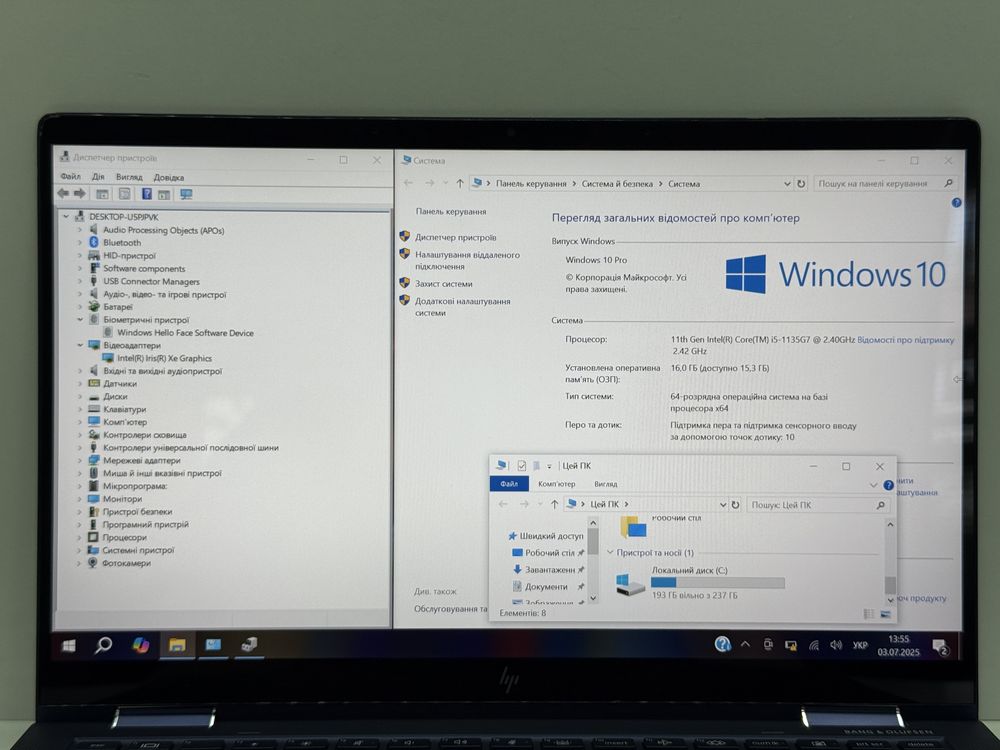Screen dimensions: 1000x750
Task: Expand the Фотокамери category
Action: point(80,562)
